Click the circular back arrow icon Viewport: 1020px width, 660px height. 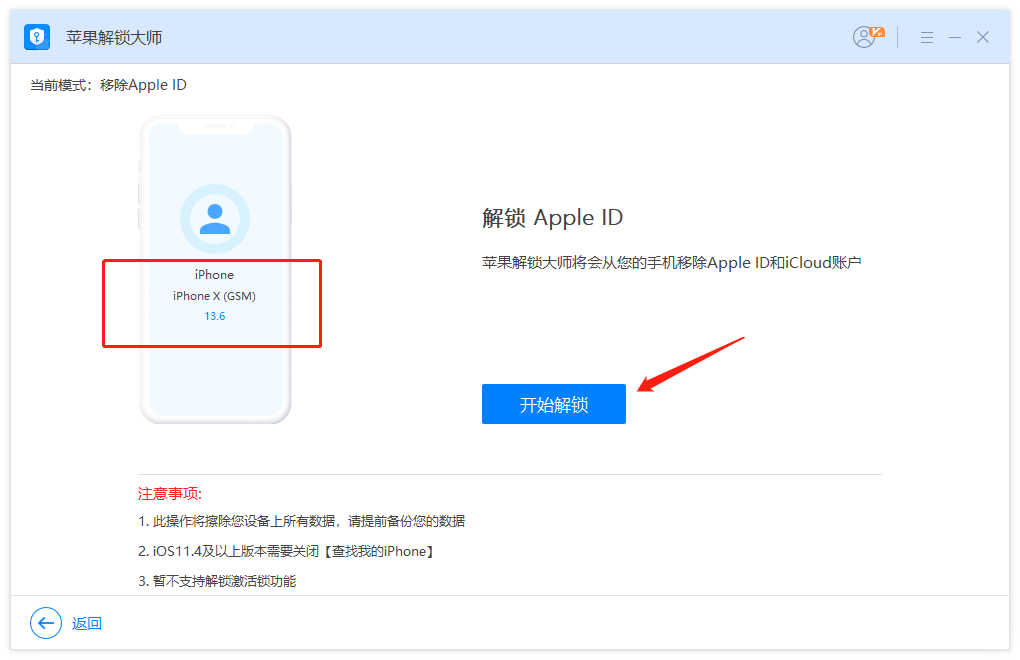tap(46, 623)
